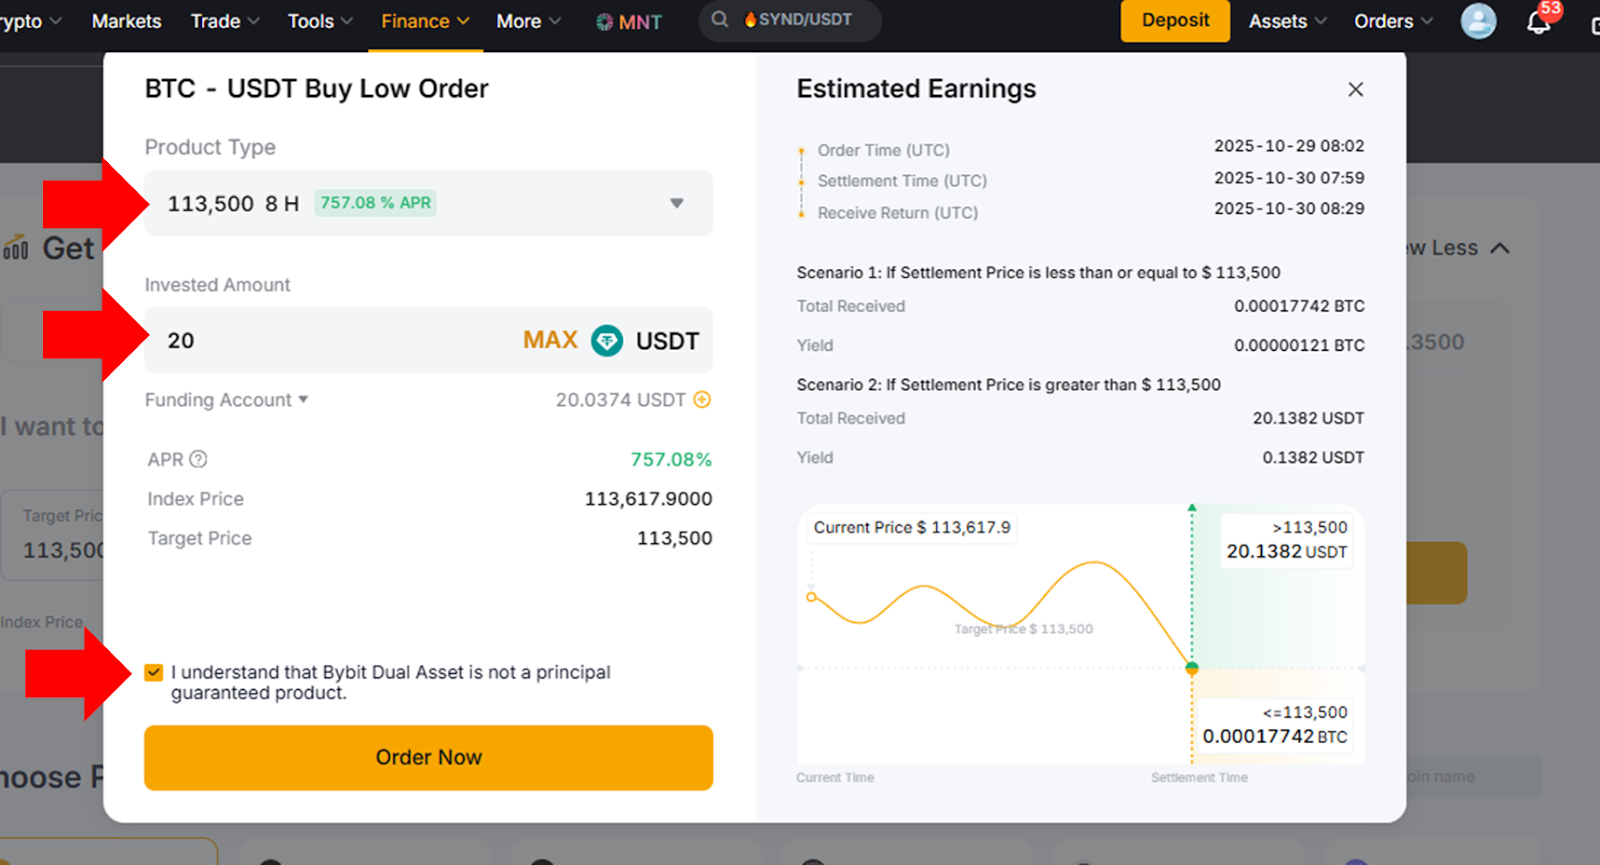The height and width of the screenshot is (865, 1600).
Task: Open the Funding Account dropdown
Action: click(x=227, y=400)
